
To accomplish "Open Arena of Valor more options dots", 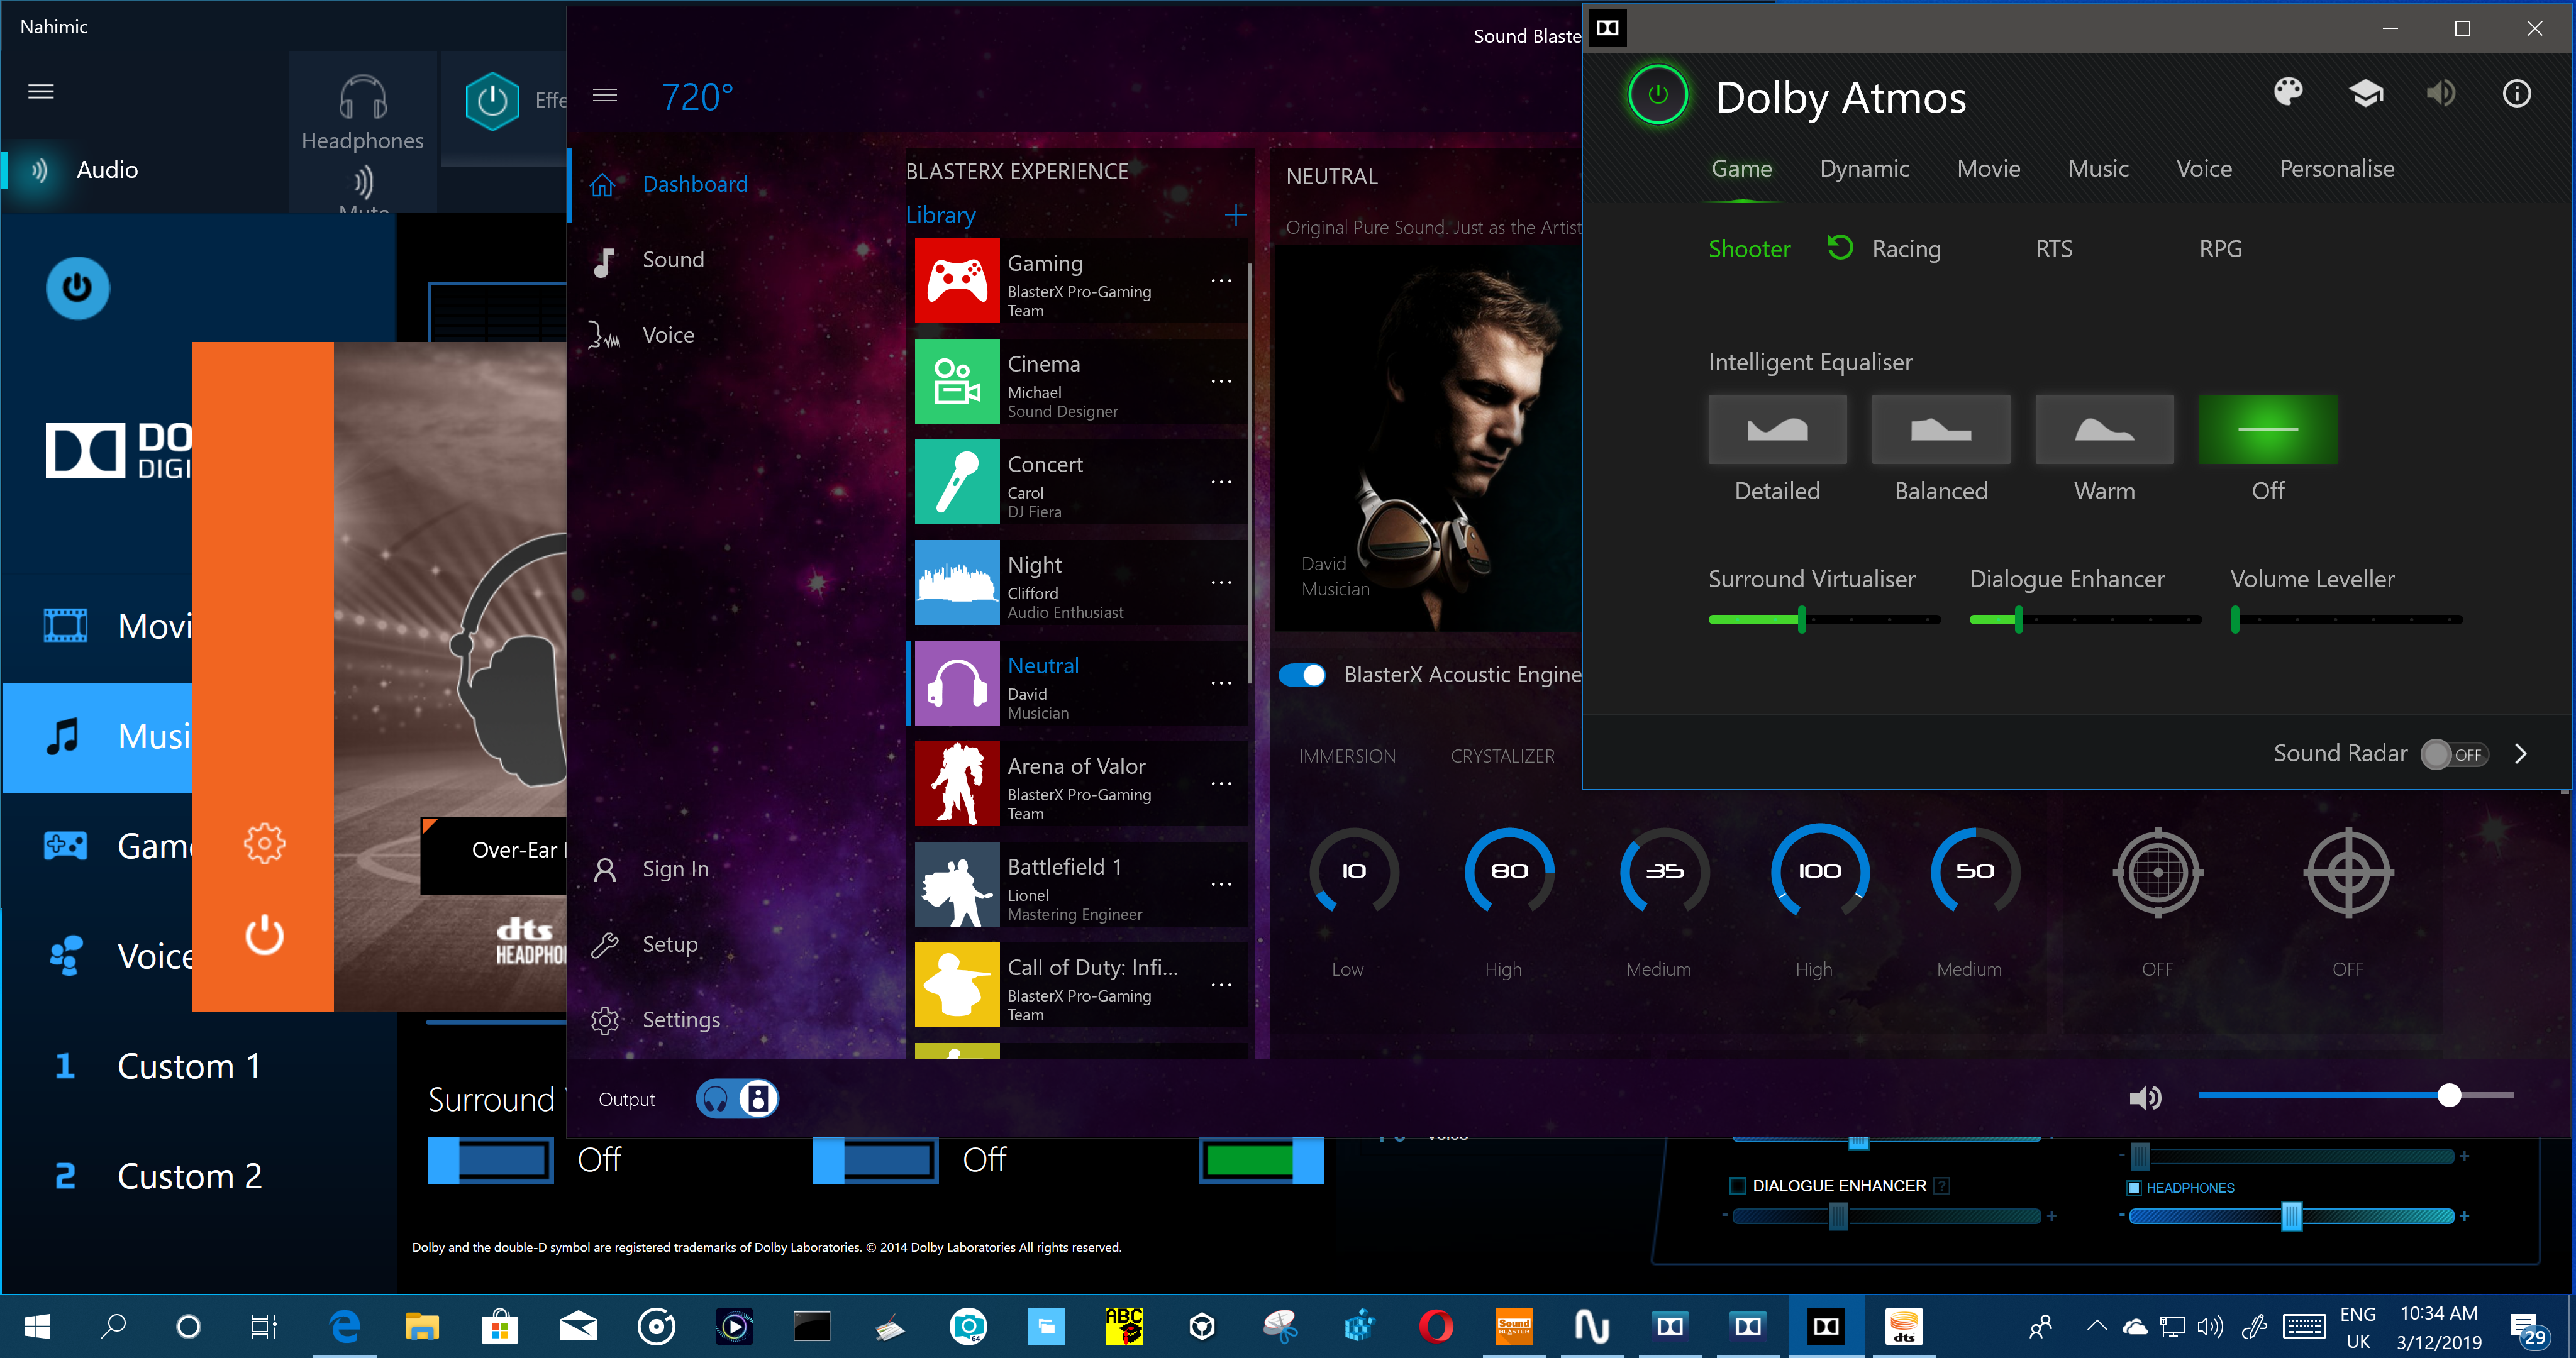I will [1221, 784].
